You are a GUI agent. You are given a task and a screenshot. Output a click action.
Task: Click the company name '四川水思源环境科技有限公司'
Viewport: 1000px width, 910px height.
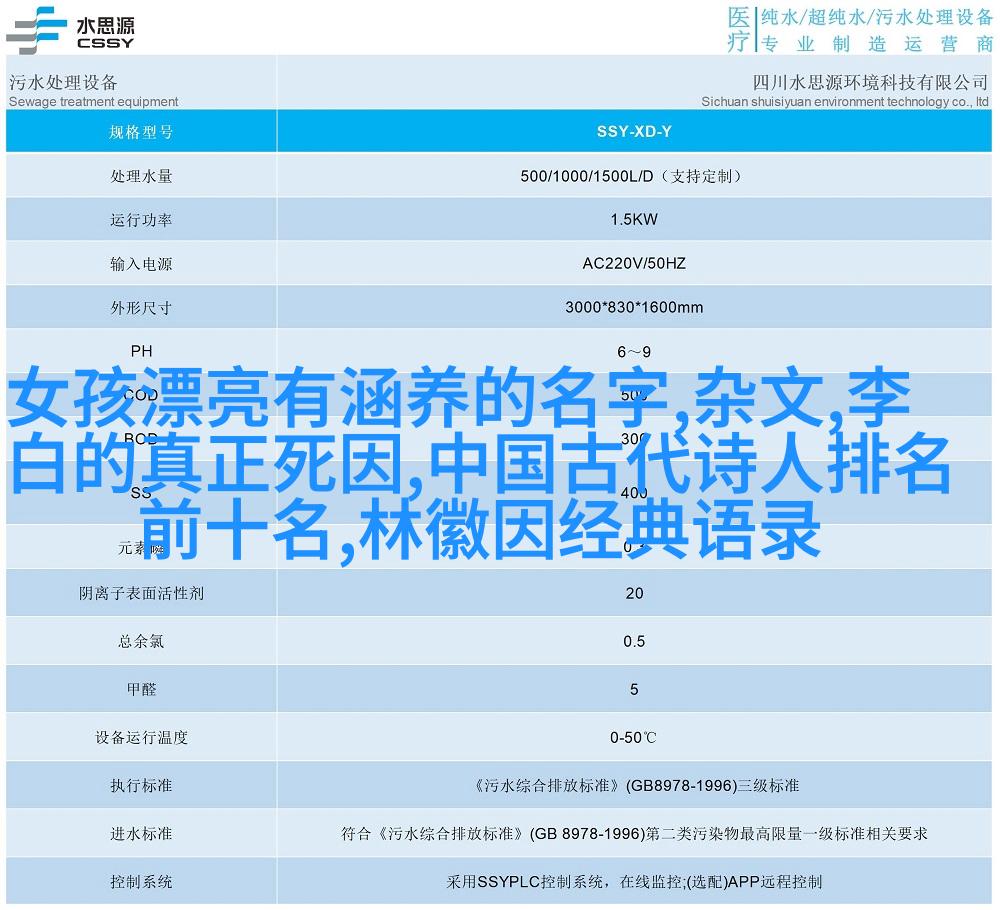(870, 82)
